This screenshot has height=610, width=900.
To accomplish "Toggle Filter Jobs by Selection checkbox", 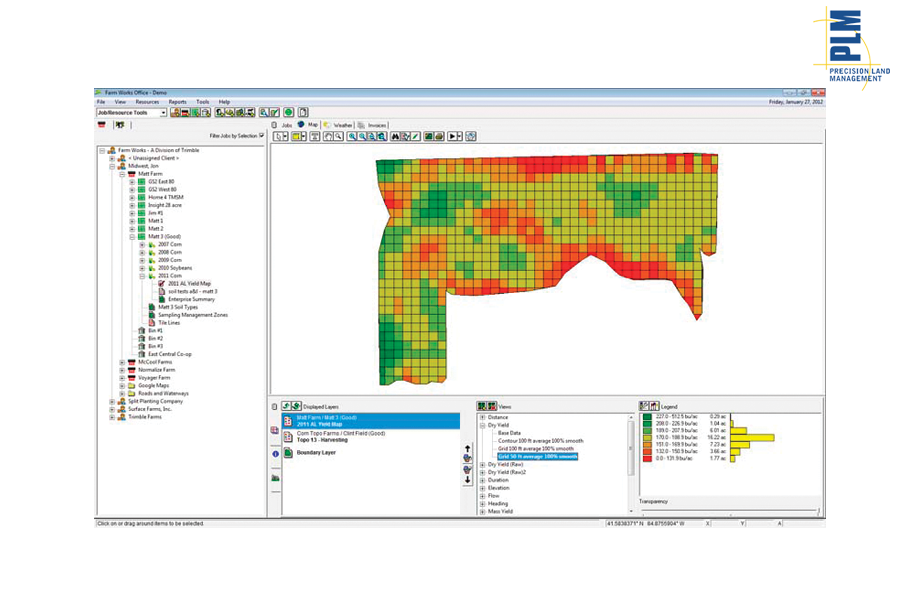I will click(x=262, y=135).
